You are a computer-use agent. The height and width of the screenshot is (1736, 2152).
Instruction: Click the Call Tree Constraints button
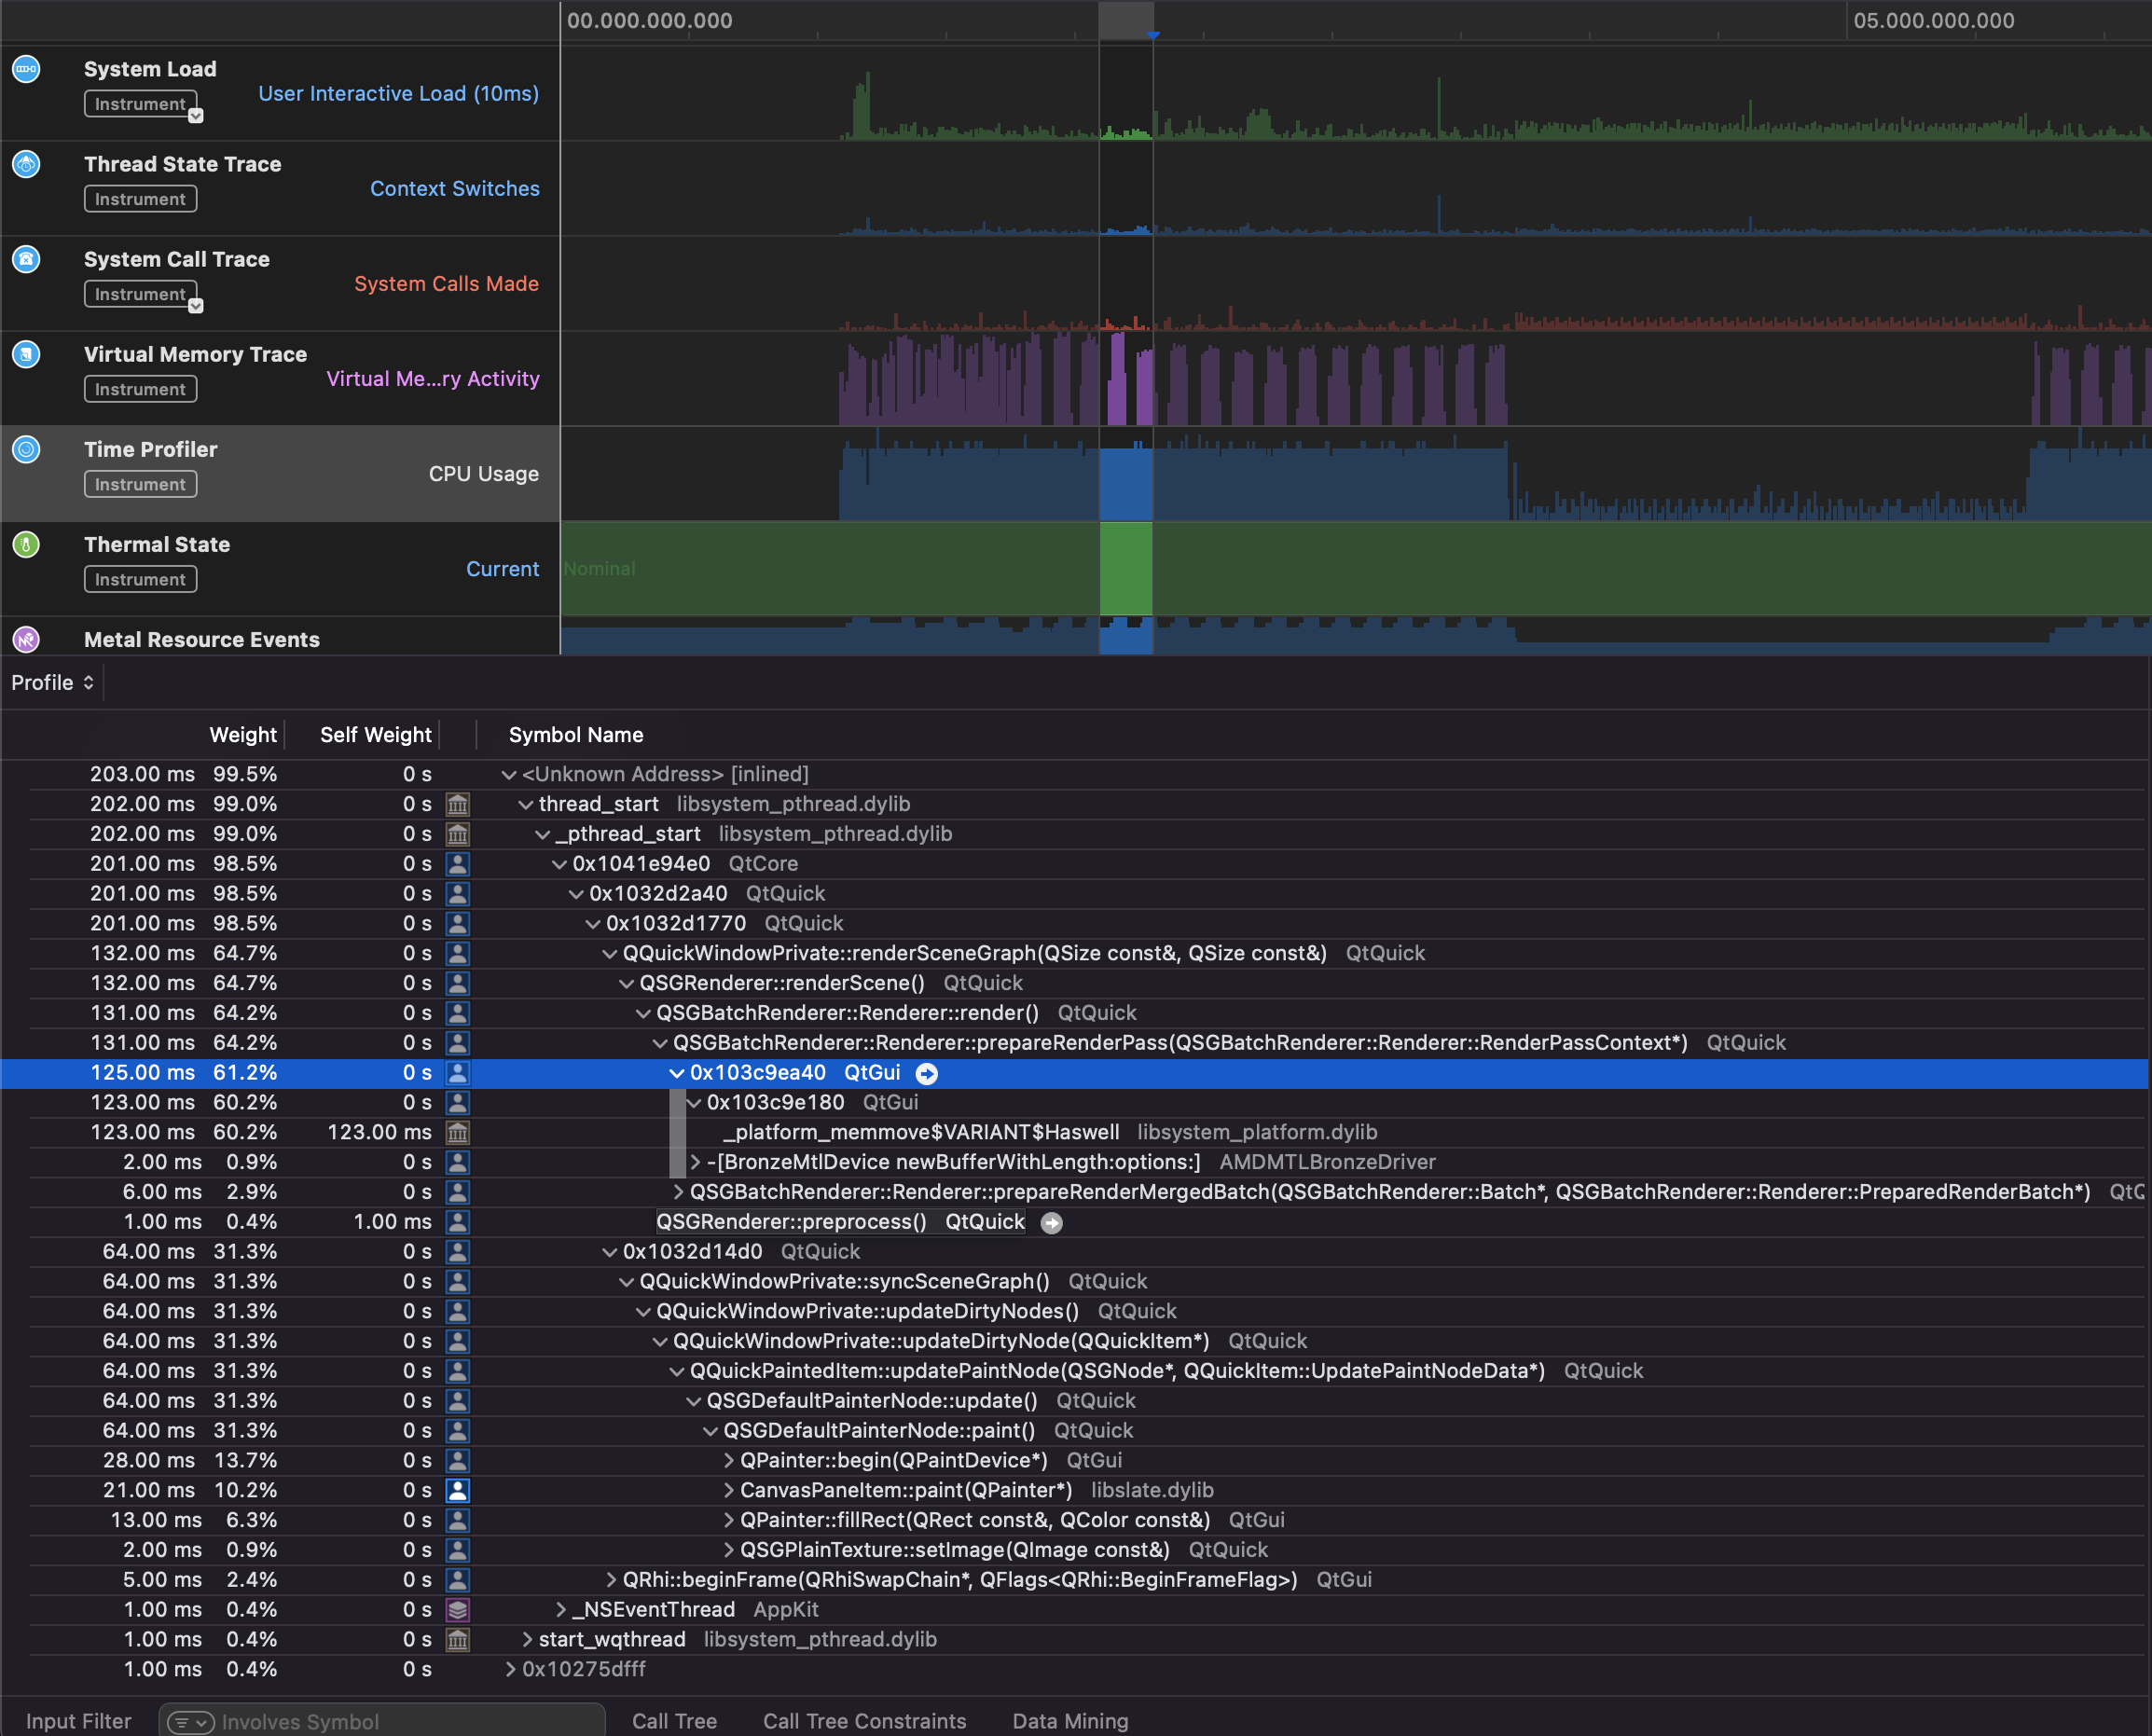[x=864, y=1720]
